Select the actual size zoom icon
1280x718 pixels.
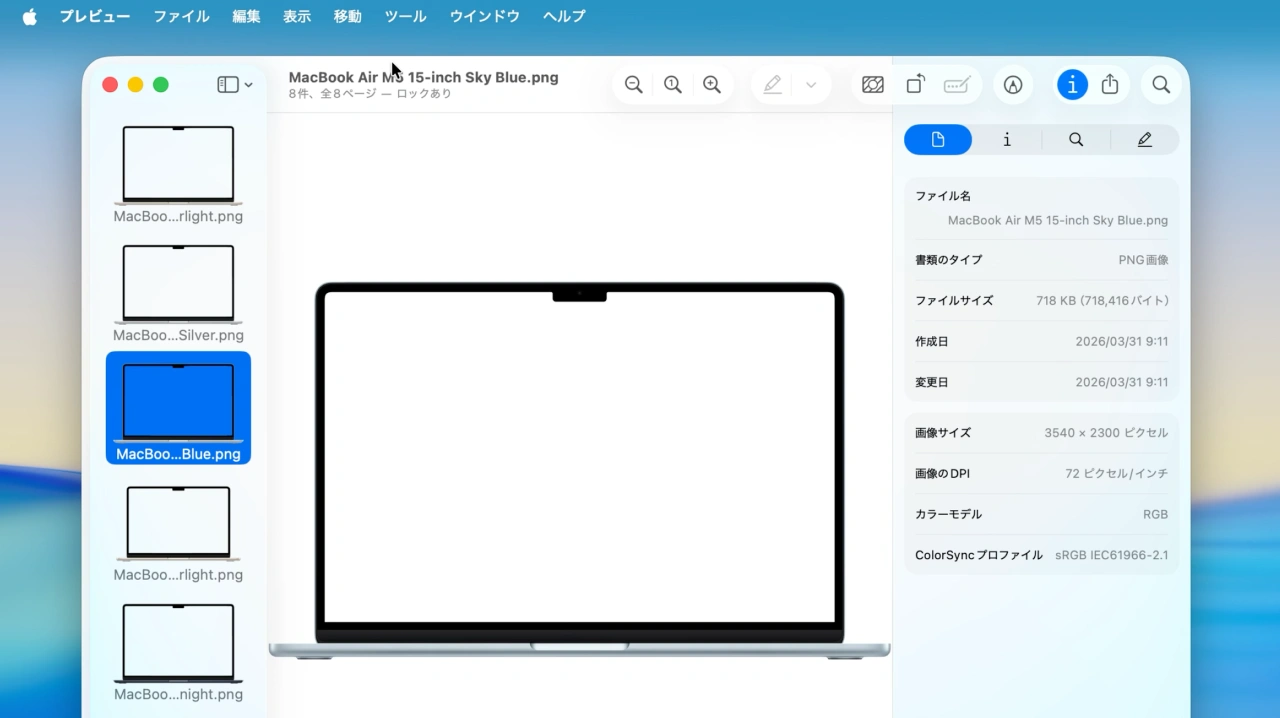[x=672, y=84]
